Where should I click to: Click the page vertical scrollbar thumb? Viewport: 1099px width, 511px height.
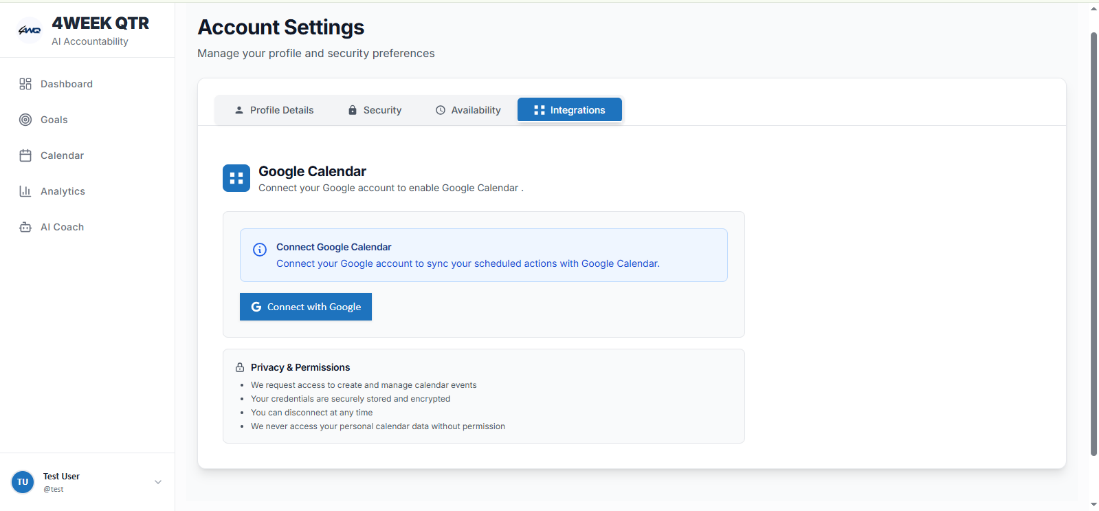[1093, 243]
